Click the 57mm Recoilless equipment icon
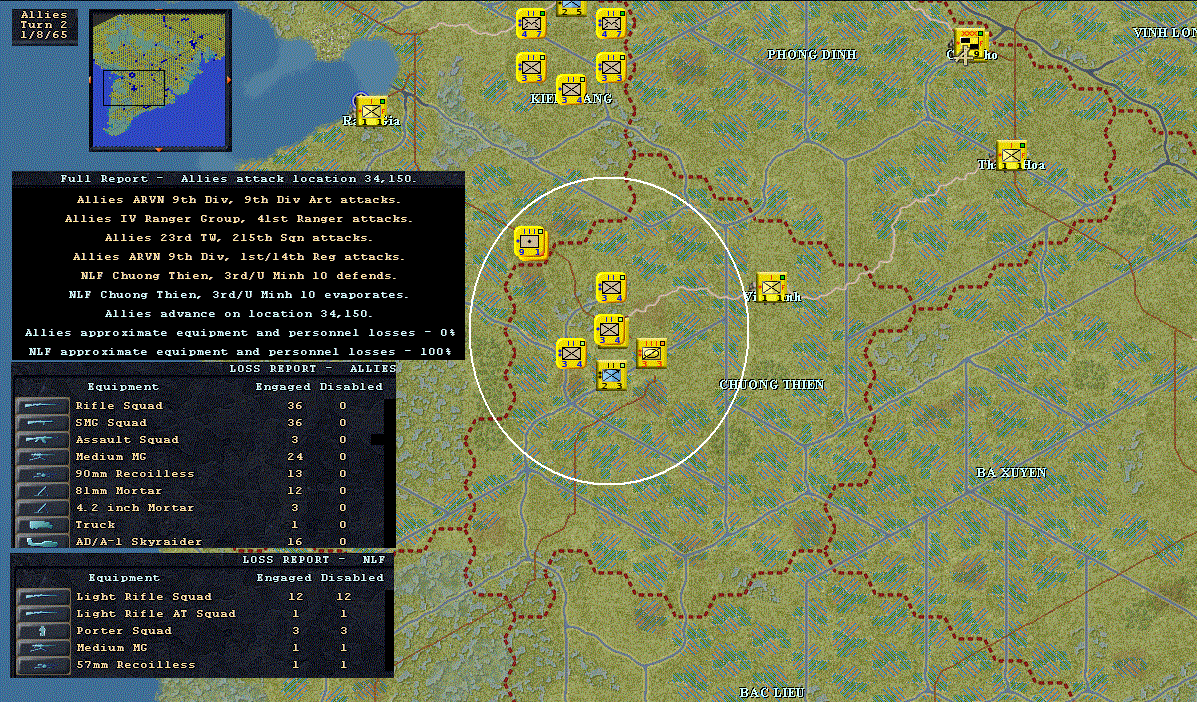1197x702 pixels. tap(43, 665)
